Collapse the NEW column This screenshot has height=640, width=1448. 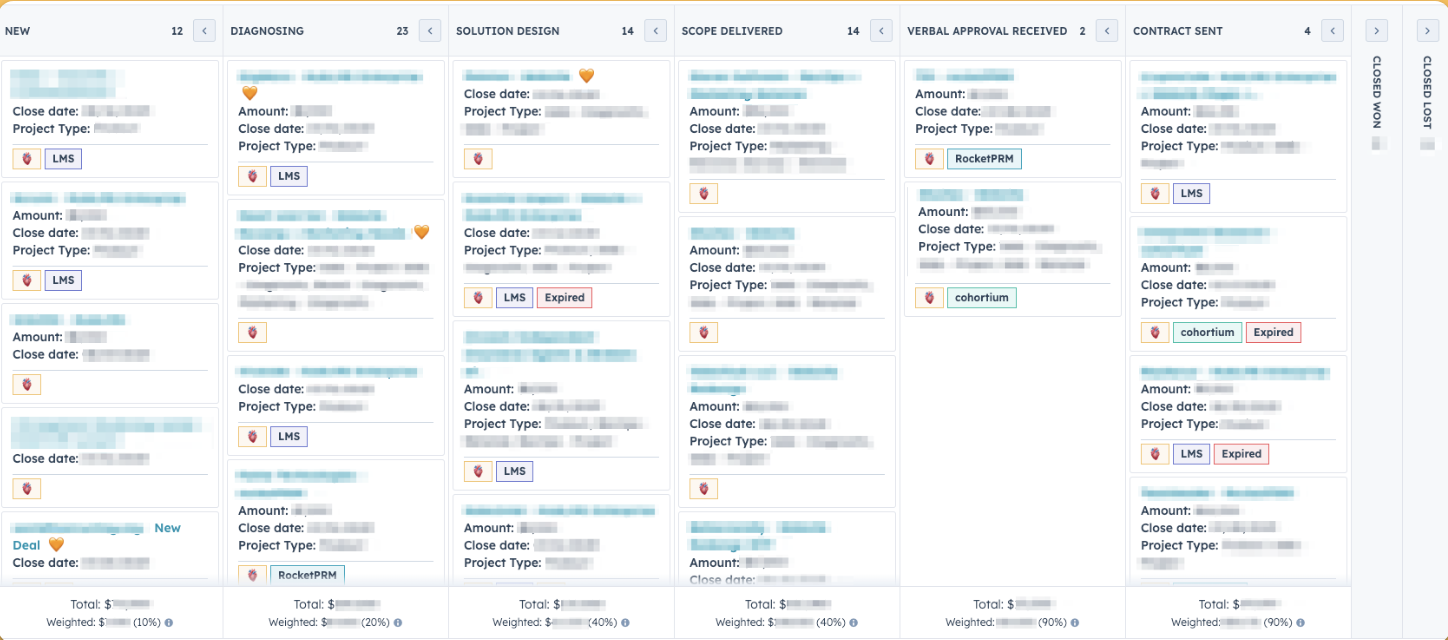(x=204, y=31)
